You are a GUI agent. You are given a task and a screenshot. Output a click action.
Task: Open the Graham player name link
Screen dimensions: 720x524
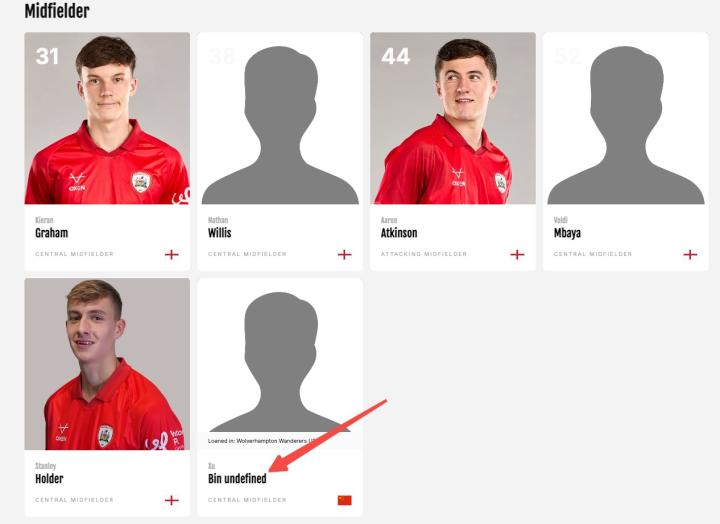coord(51,233)
